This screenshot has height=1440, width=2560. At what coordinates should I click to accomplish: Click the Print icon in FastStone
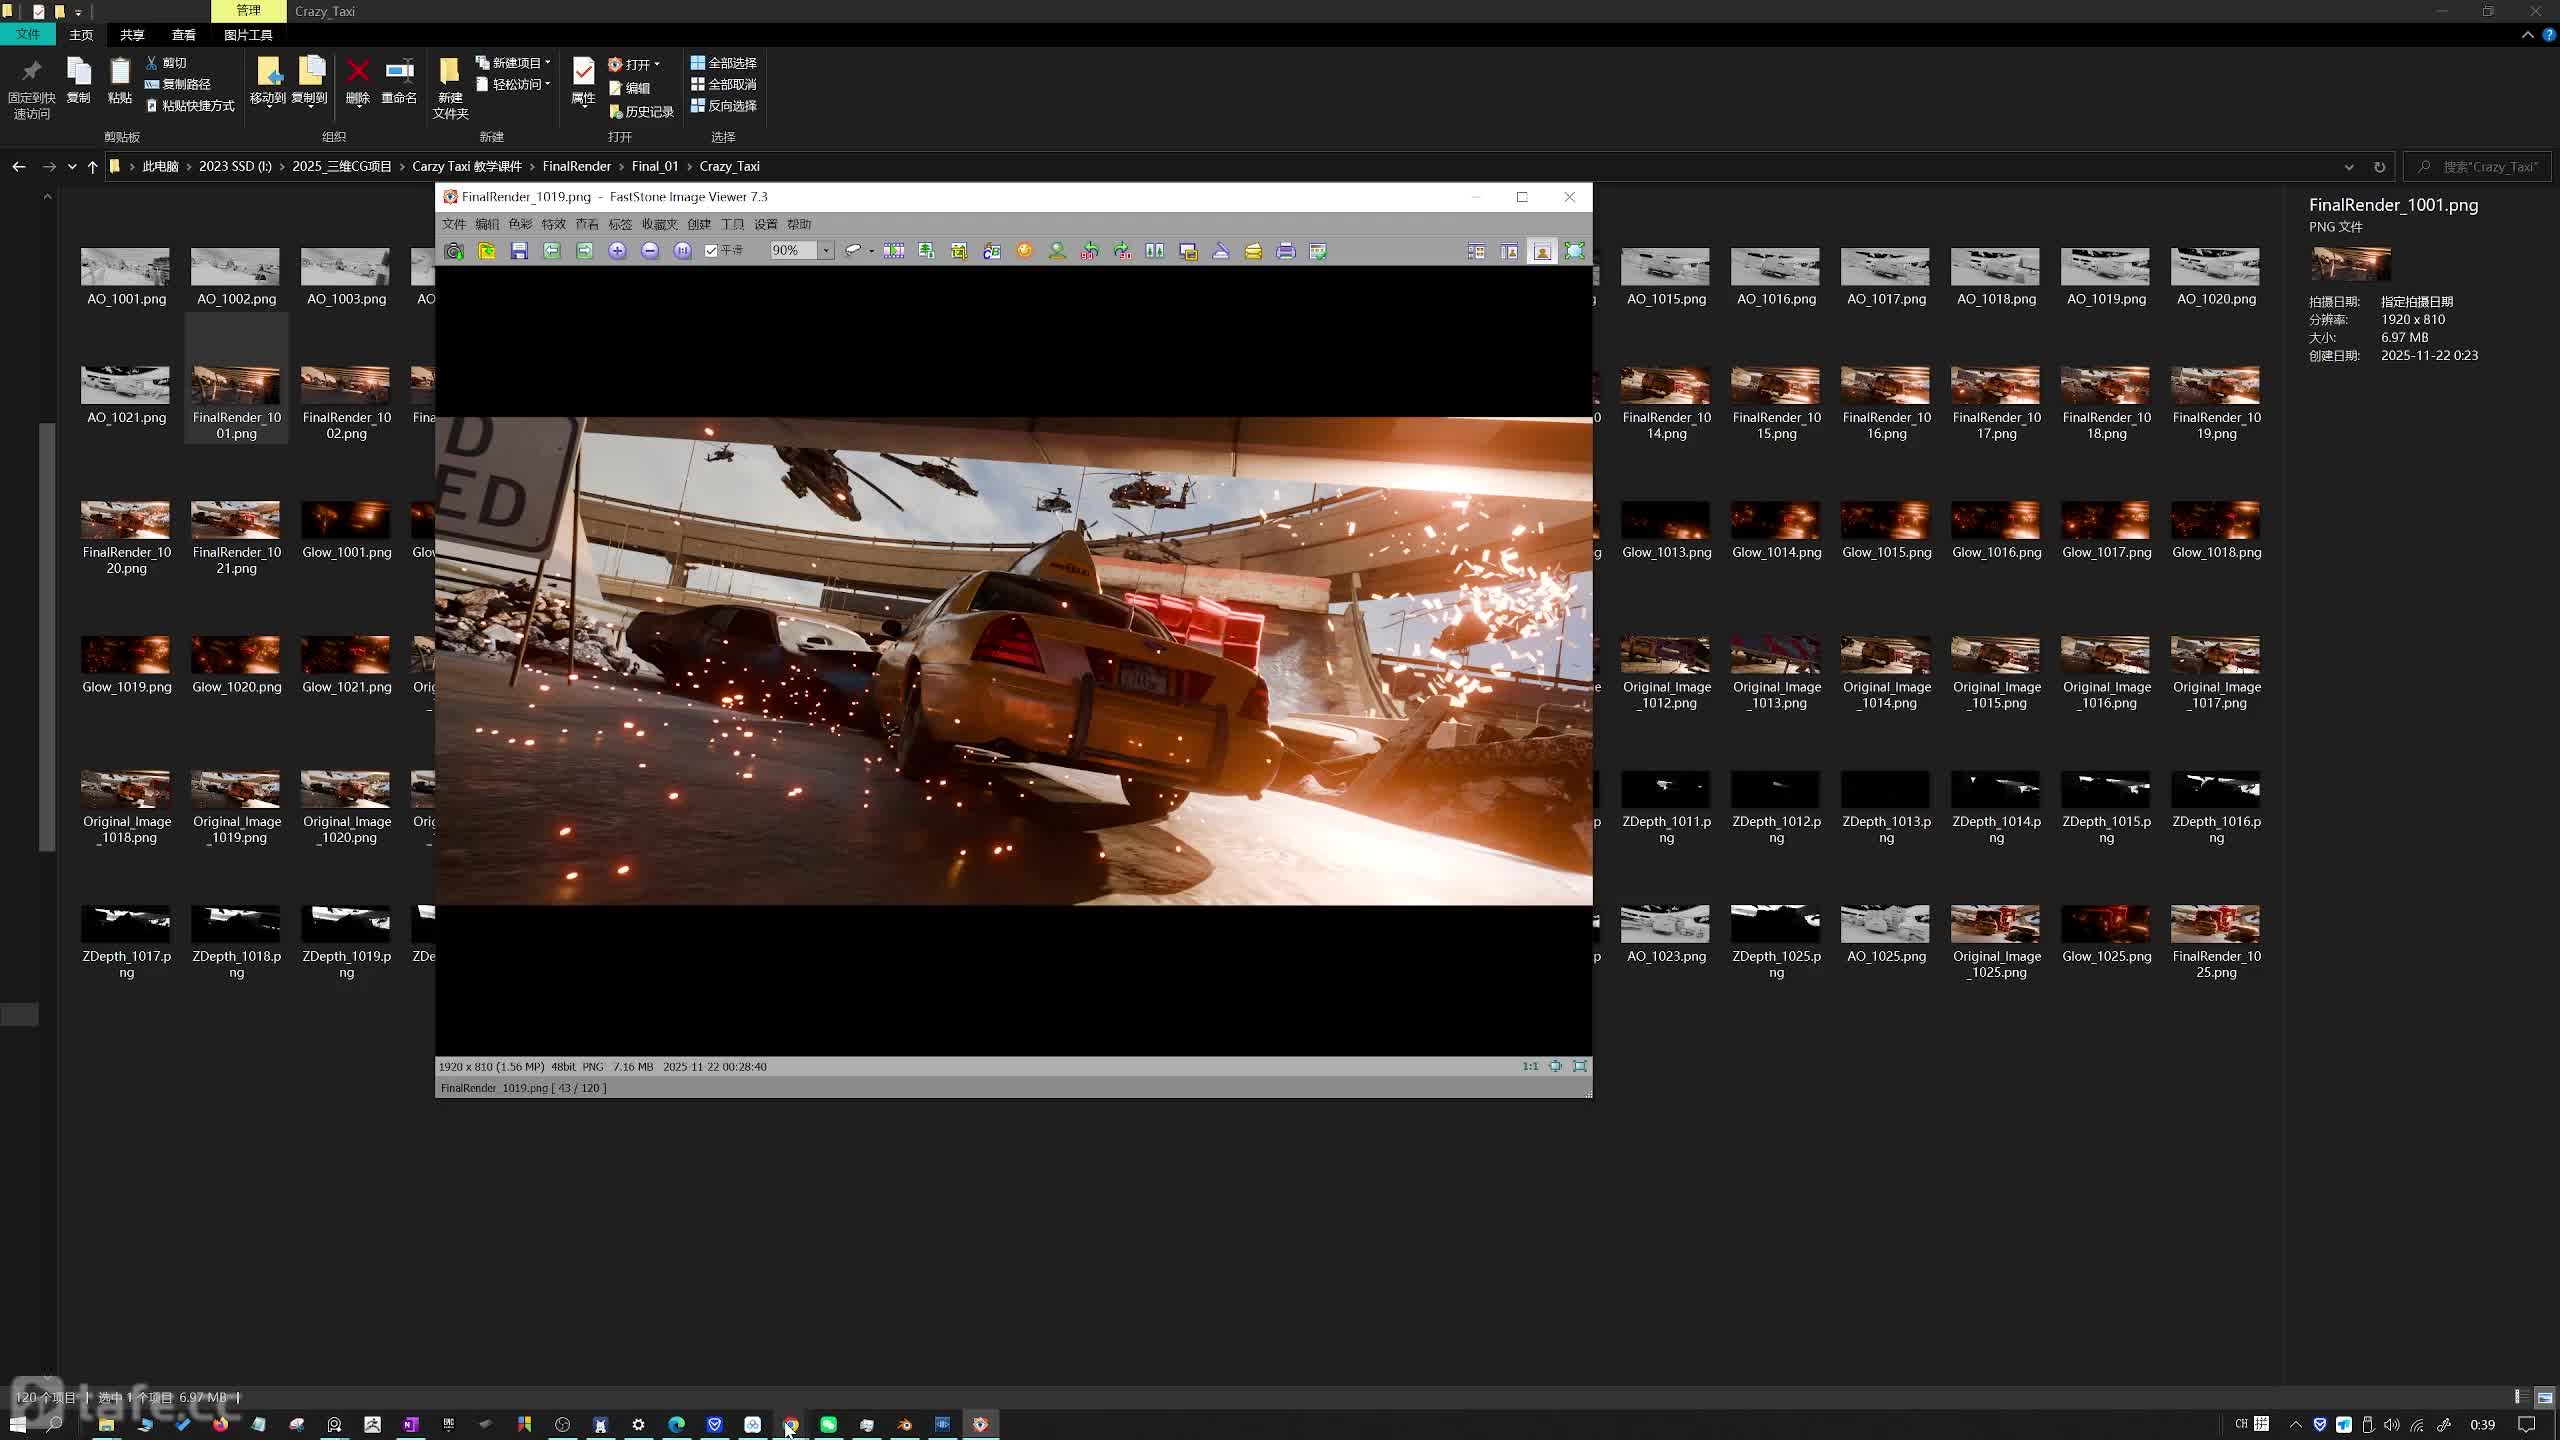click(1286, 251)
